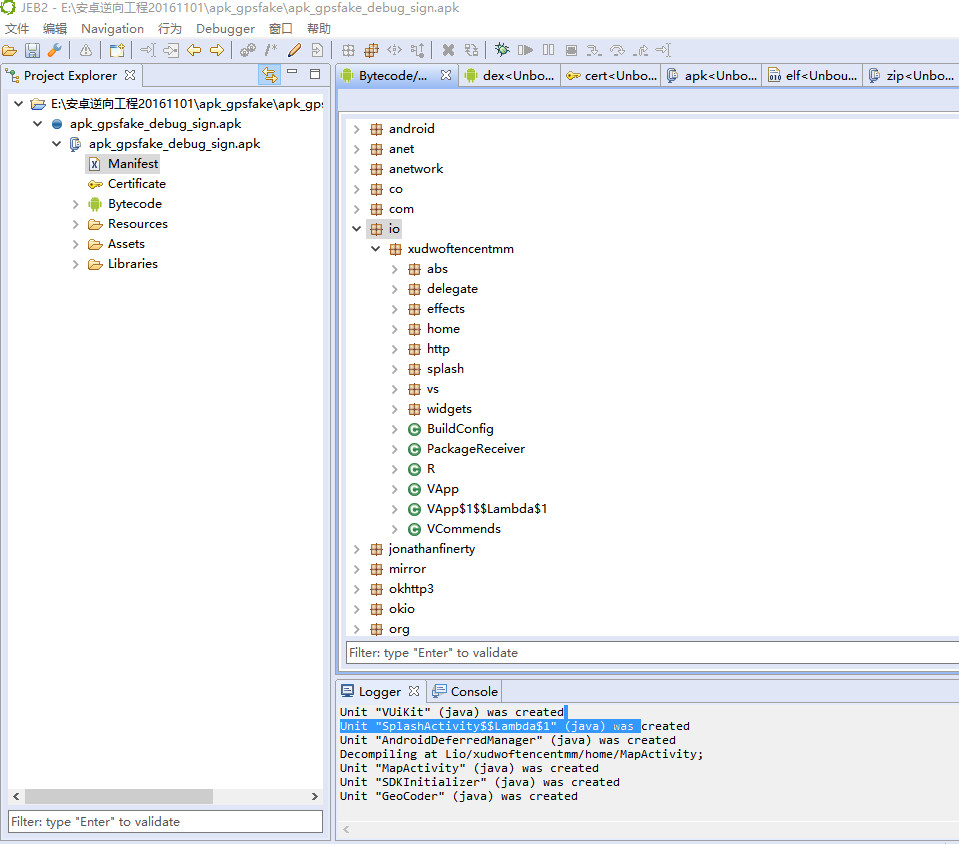Select the cert tab in the editor
This screenshot has height=844, width=959.
[610, 75]
